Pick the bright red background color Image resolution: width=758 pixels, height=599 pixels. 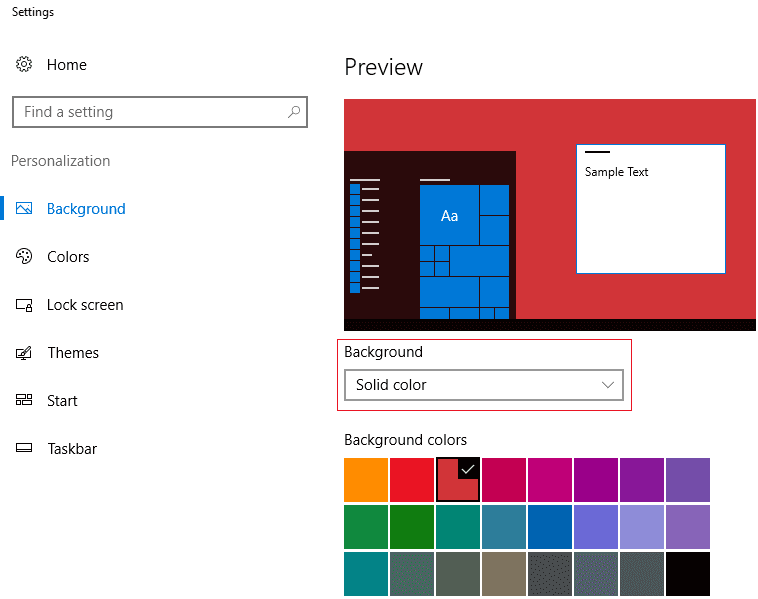[x=412, y=480]
